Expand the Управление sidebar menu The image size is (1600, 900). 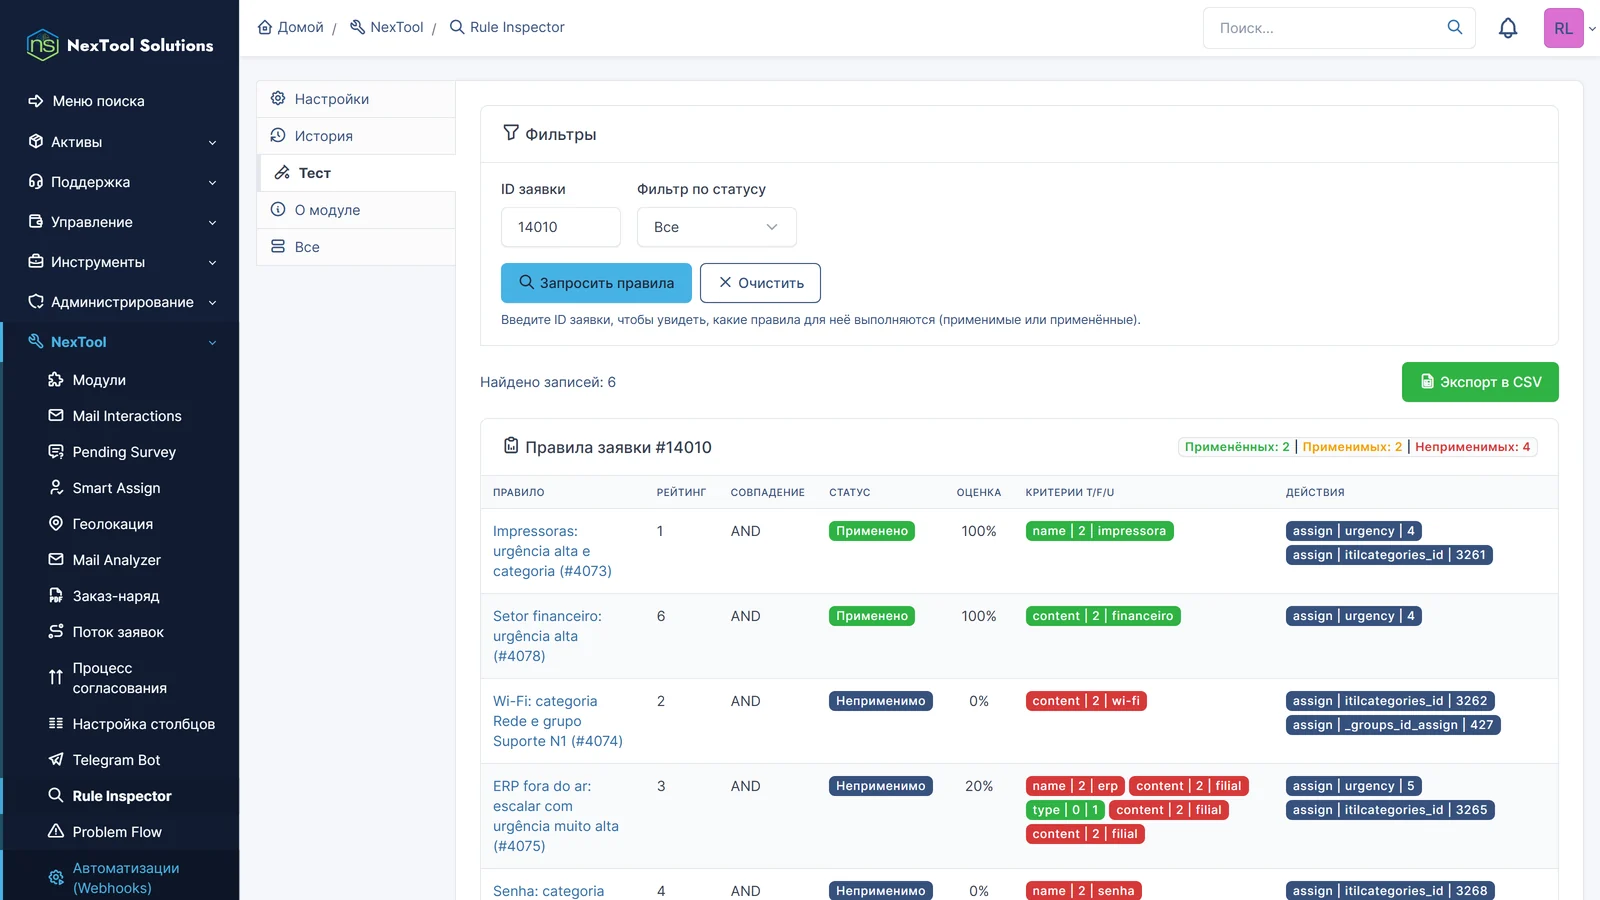click(122, 222)
